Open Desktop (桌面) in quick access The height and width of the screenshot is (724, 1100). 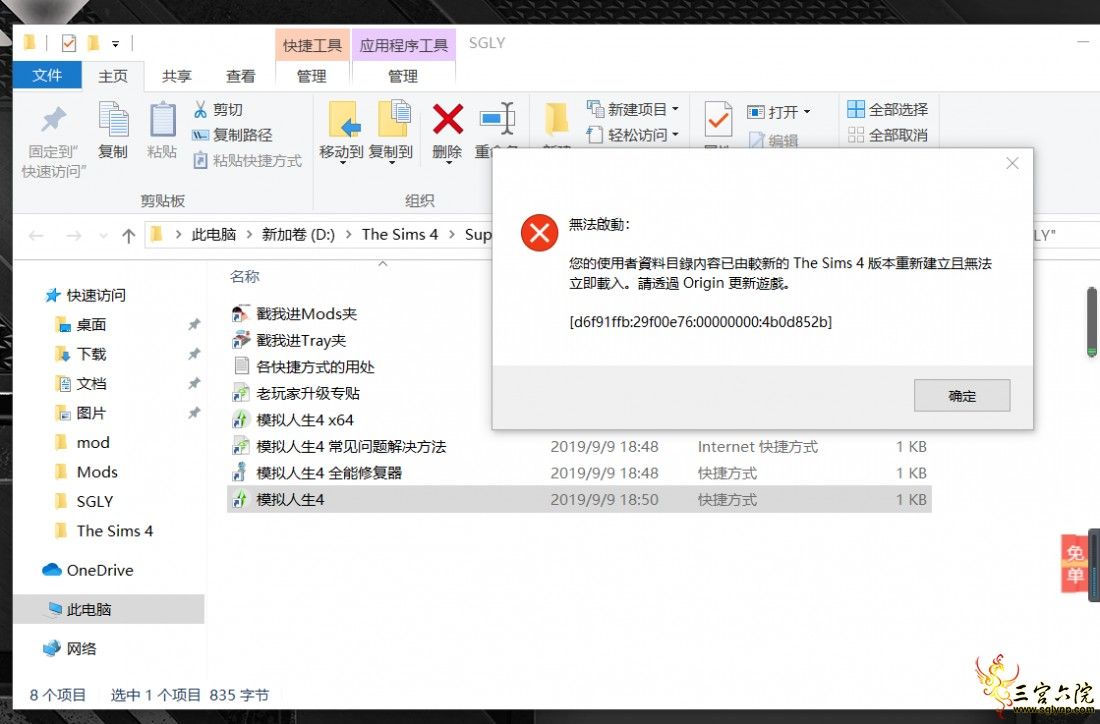coord(81,325)
